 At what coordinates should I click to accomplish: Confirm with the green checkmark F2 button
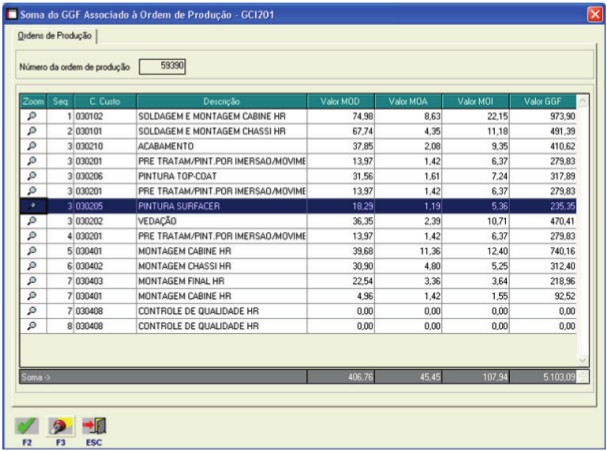(x=27, y=427)
